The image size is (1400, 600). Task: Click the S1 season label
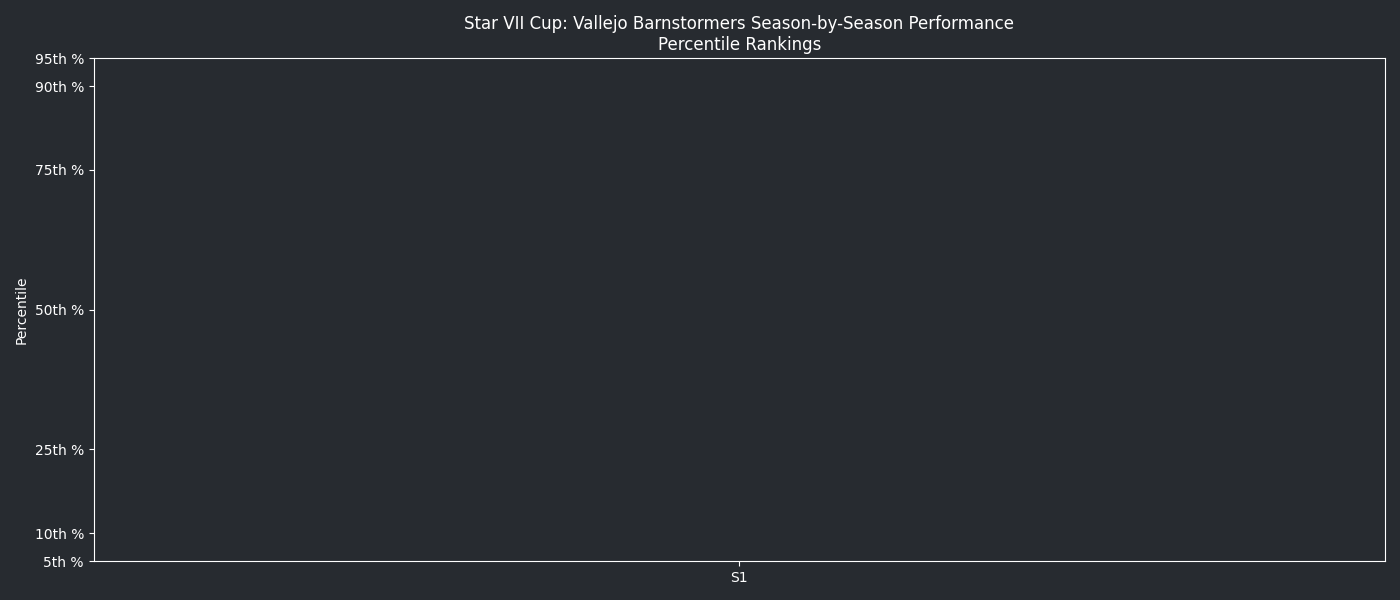(739, 578)
